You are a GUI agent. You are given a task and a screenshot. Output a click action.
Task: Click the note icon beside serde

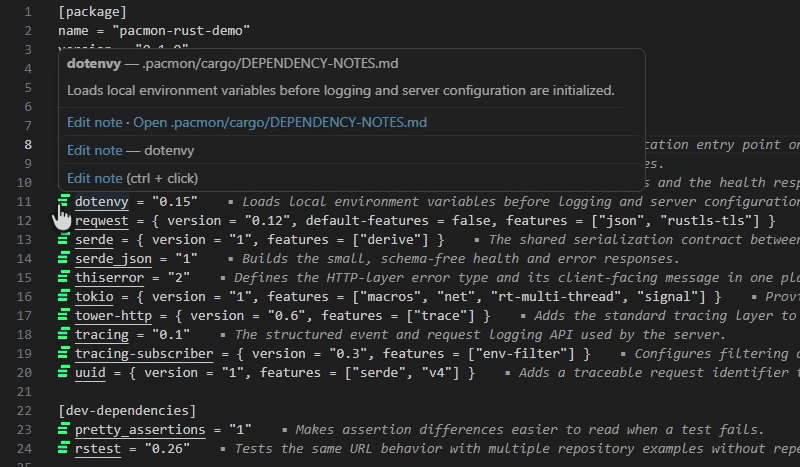point(63,239)
